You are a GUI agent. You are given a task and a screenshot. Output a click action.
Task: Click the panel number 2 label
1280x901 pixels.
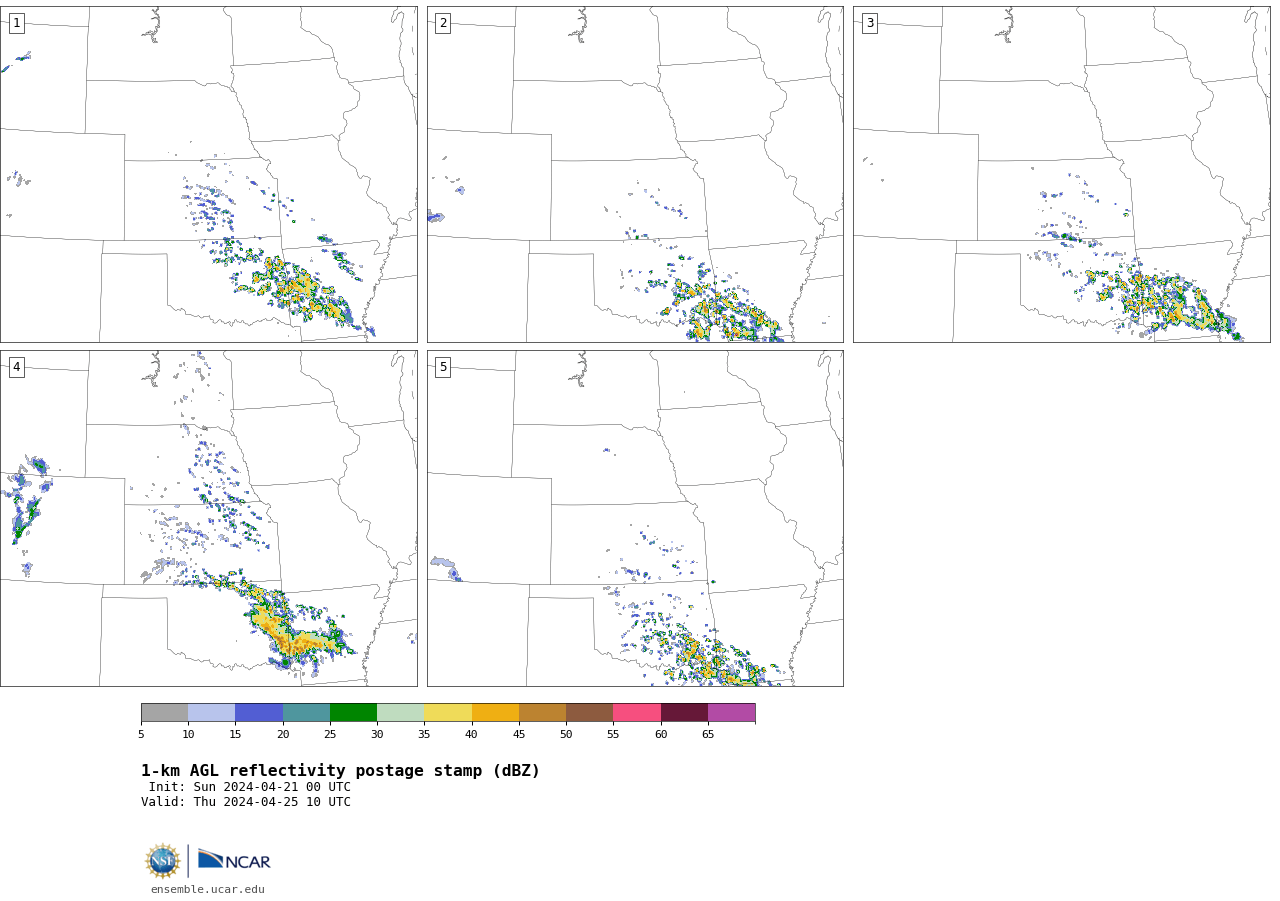point(443,23)
